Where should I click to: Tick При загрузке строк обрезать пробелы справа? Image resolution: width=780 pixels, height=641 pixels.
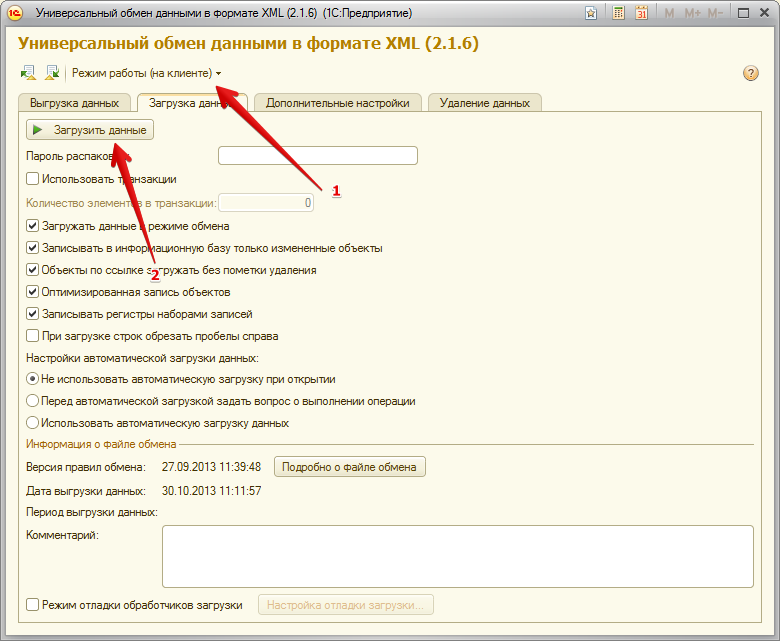point(33,336)
